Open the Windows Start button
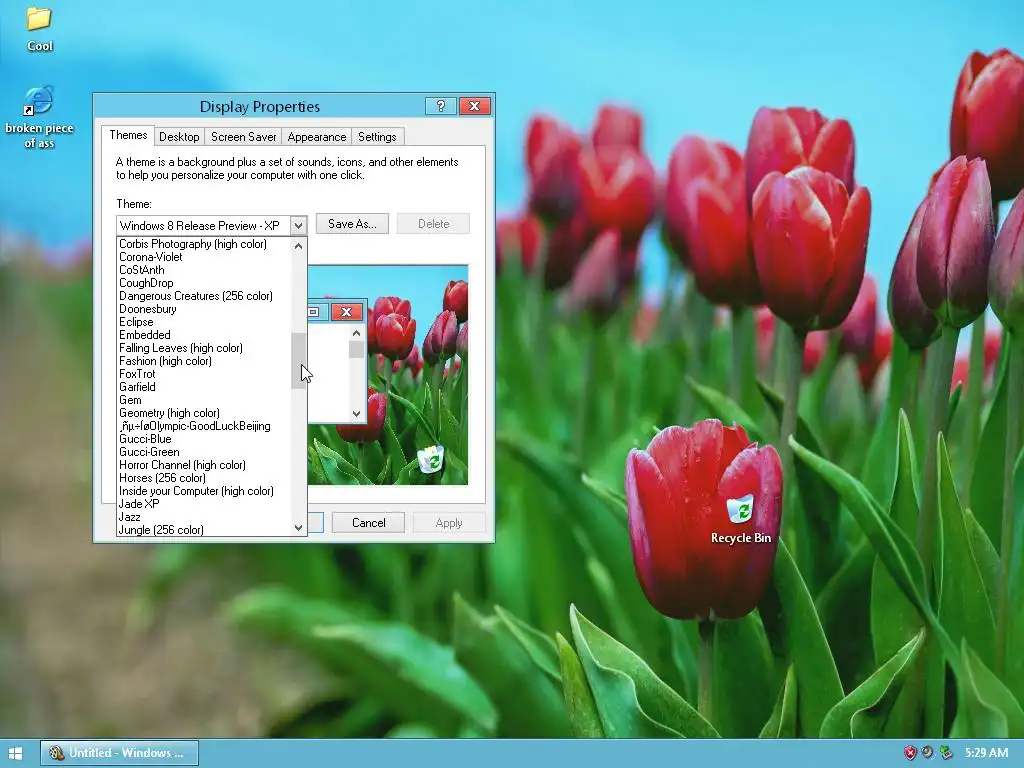The height and width of the screenshot is (768, 1024). pyautogui.click(x=16, y=753)
